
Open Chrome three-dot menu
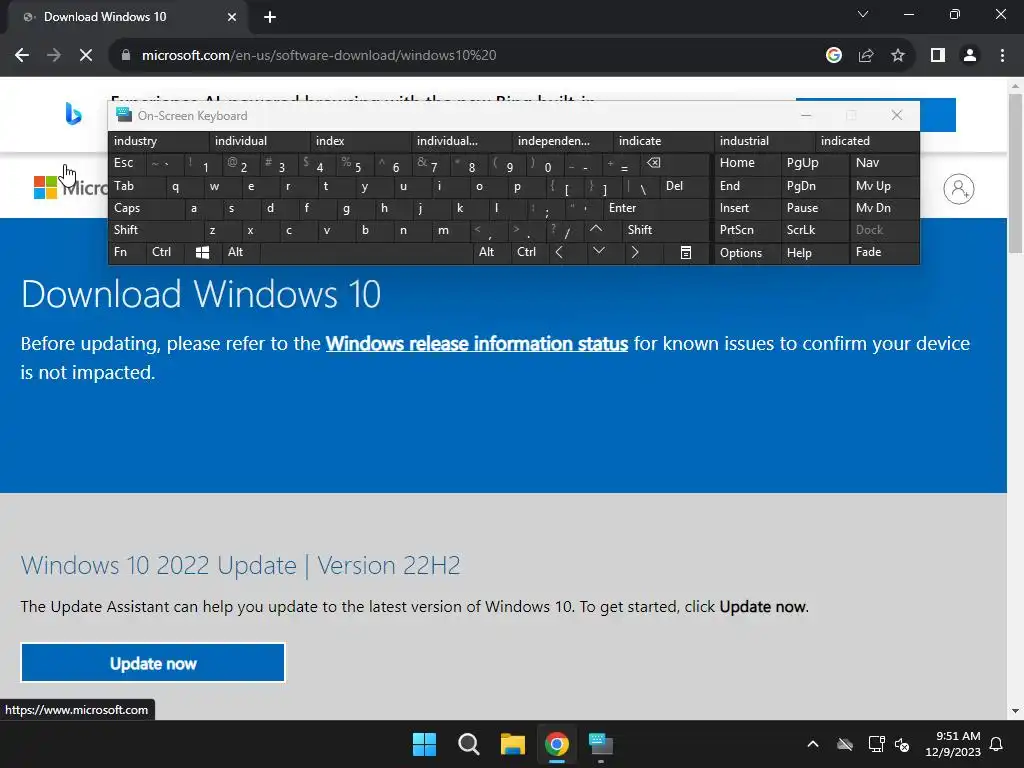[1002, 56]
